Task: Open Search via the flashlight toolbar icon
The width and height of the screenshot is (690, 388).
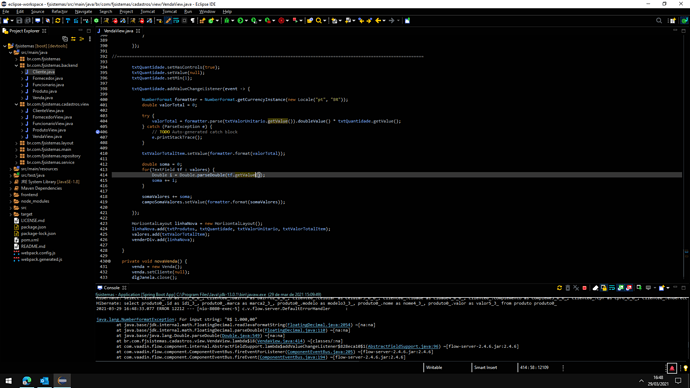Action: [x=319, y=20]
